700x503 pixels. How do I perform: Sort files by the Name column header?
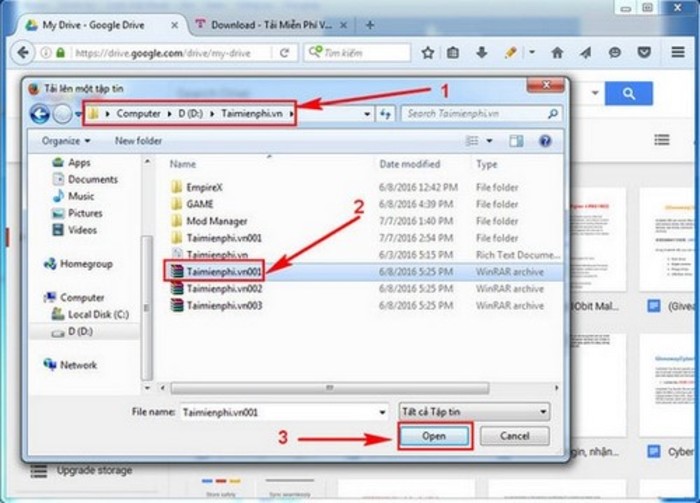coord(183,164)
